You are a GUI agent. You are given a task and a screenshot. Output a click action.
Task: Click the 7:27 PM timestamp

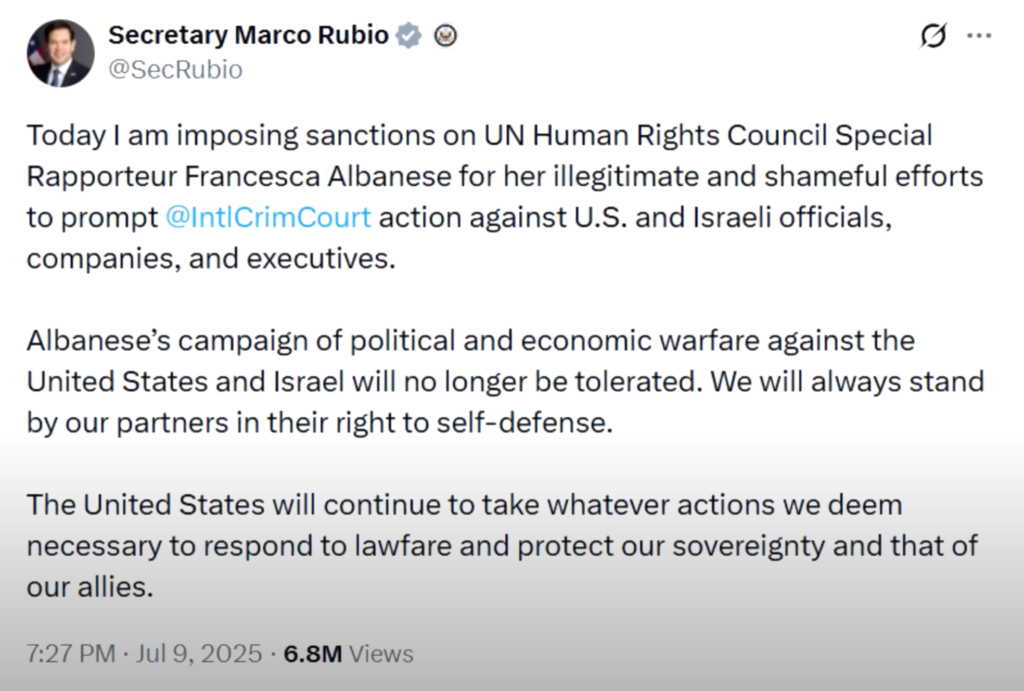72,654
